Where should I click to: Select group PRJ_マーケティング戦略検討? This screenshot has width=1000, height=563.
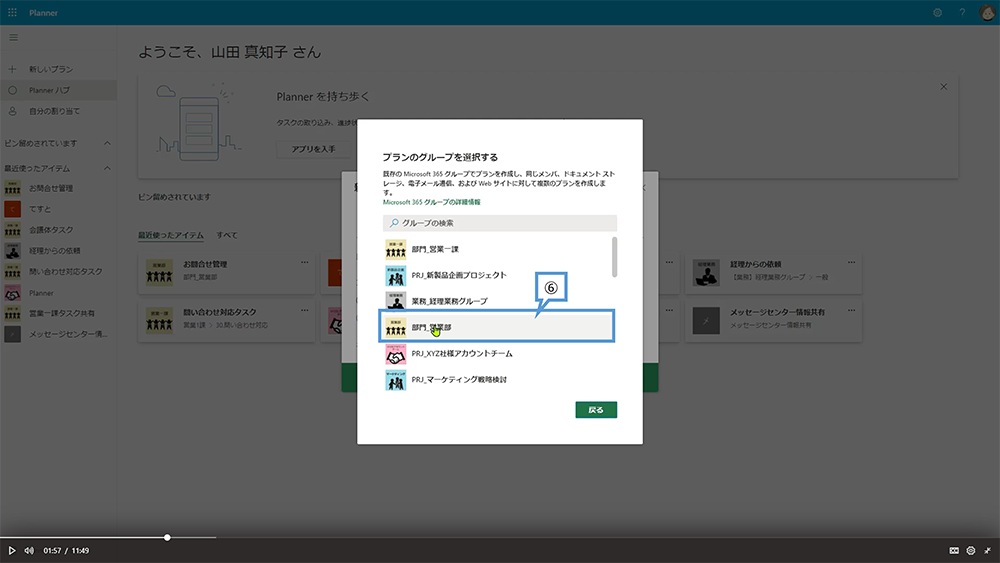tap(497, 379)
